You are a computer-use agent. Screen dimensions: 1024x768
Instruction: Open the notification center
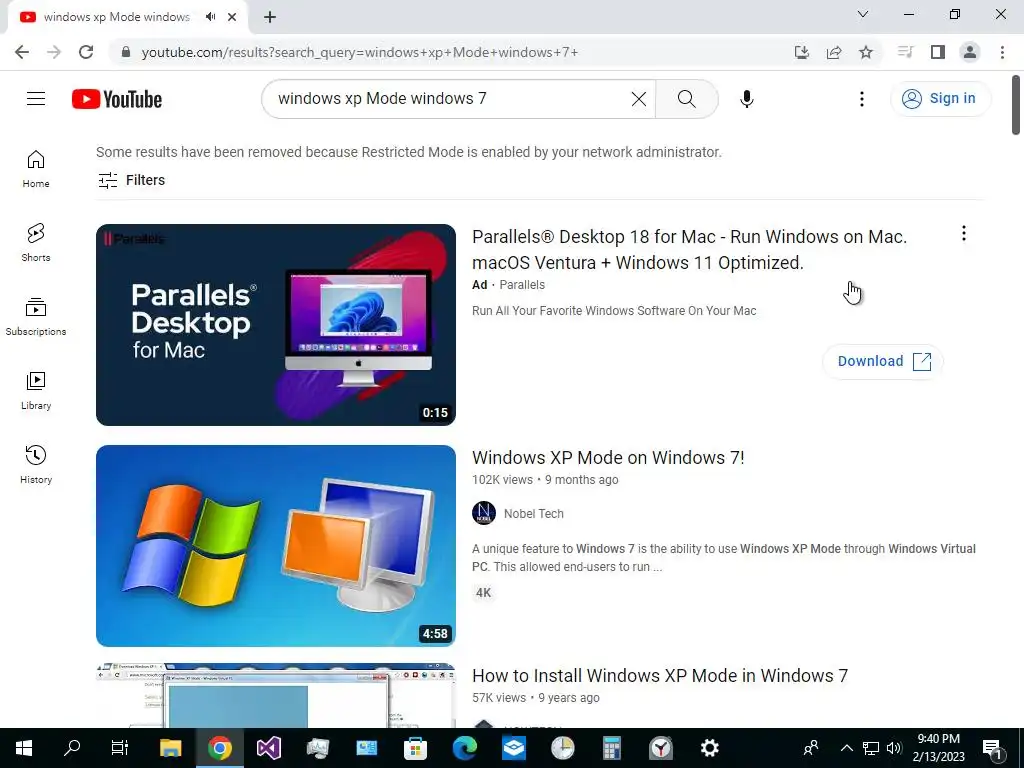[x=992, y=749]
